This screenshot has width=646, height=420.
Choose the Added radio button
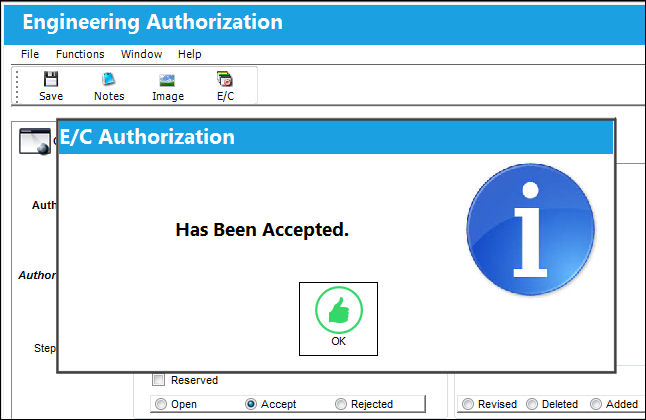click(x=596, y=404)
